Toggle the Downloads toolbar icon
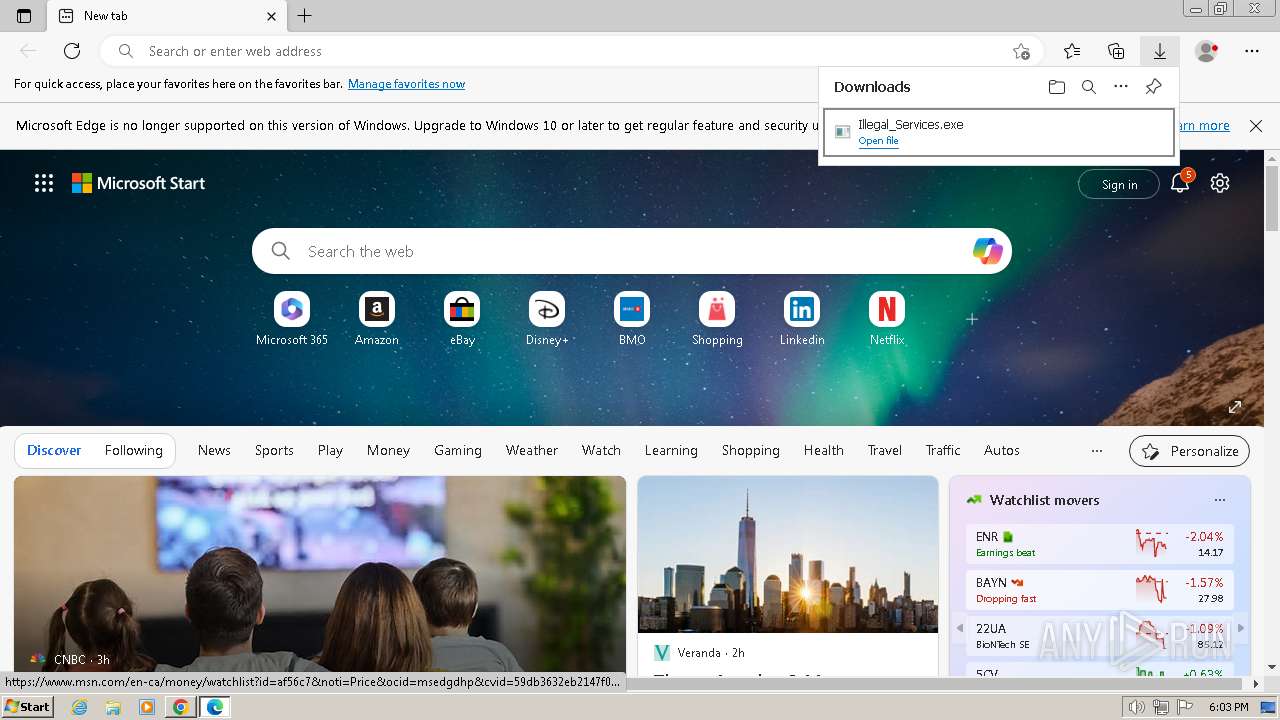The image size is (1280, 720). click(1160, 51)
